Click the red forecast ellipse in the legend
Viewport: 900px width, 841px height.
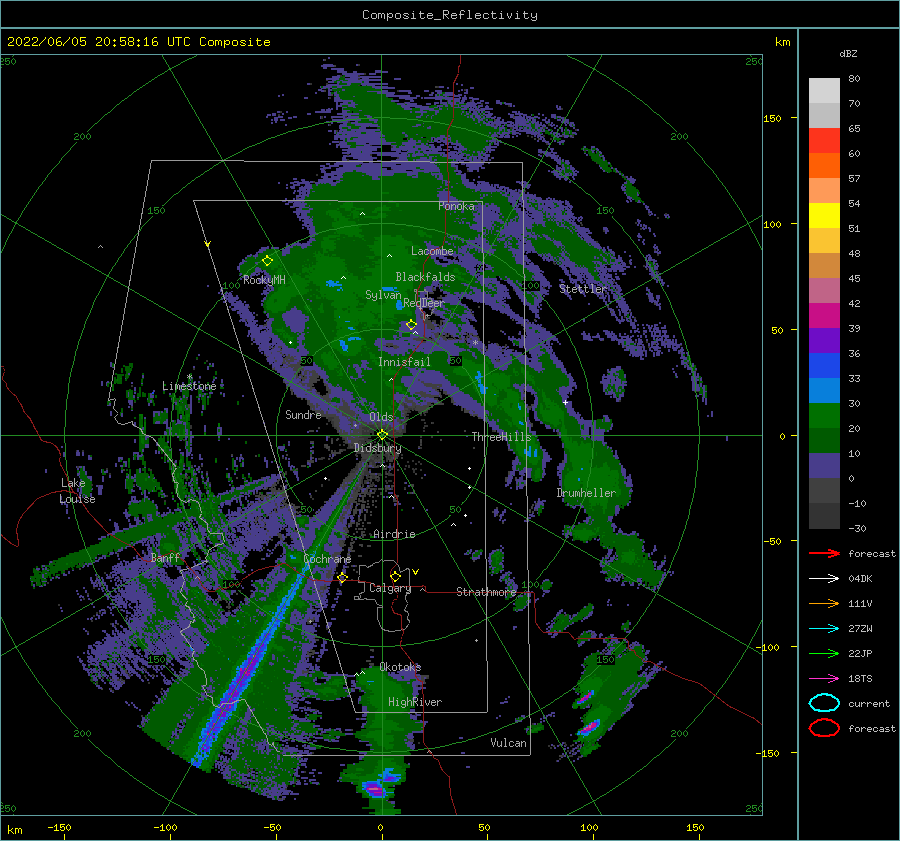(x=824, y=728)
